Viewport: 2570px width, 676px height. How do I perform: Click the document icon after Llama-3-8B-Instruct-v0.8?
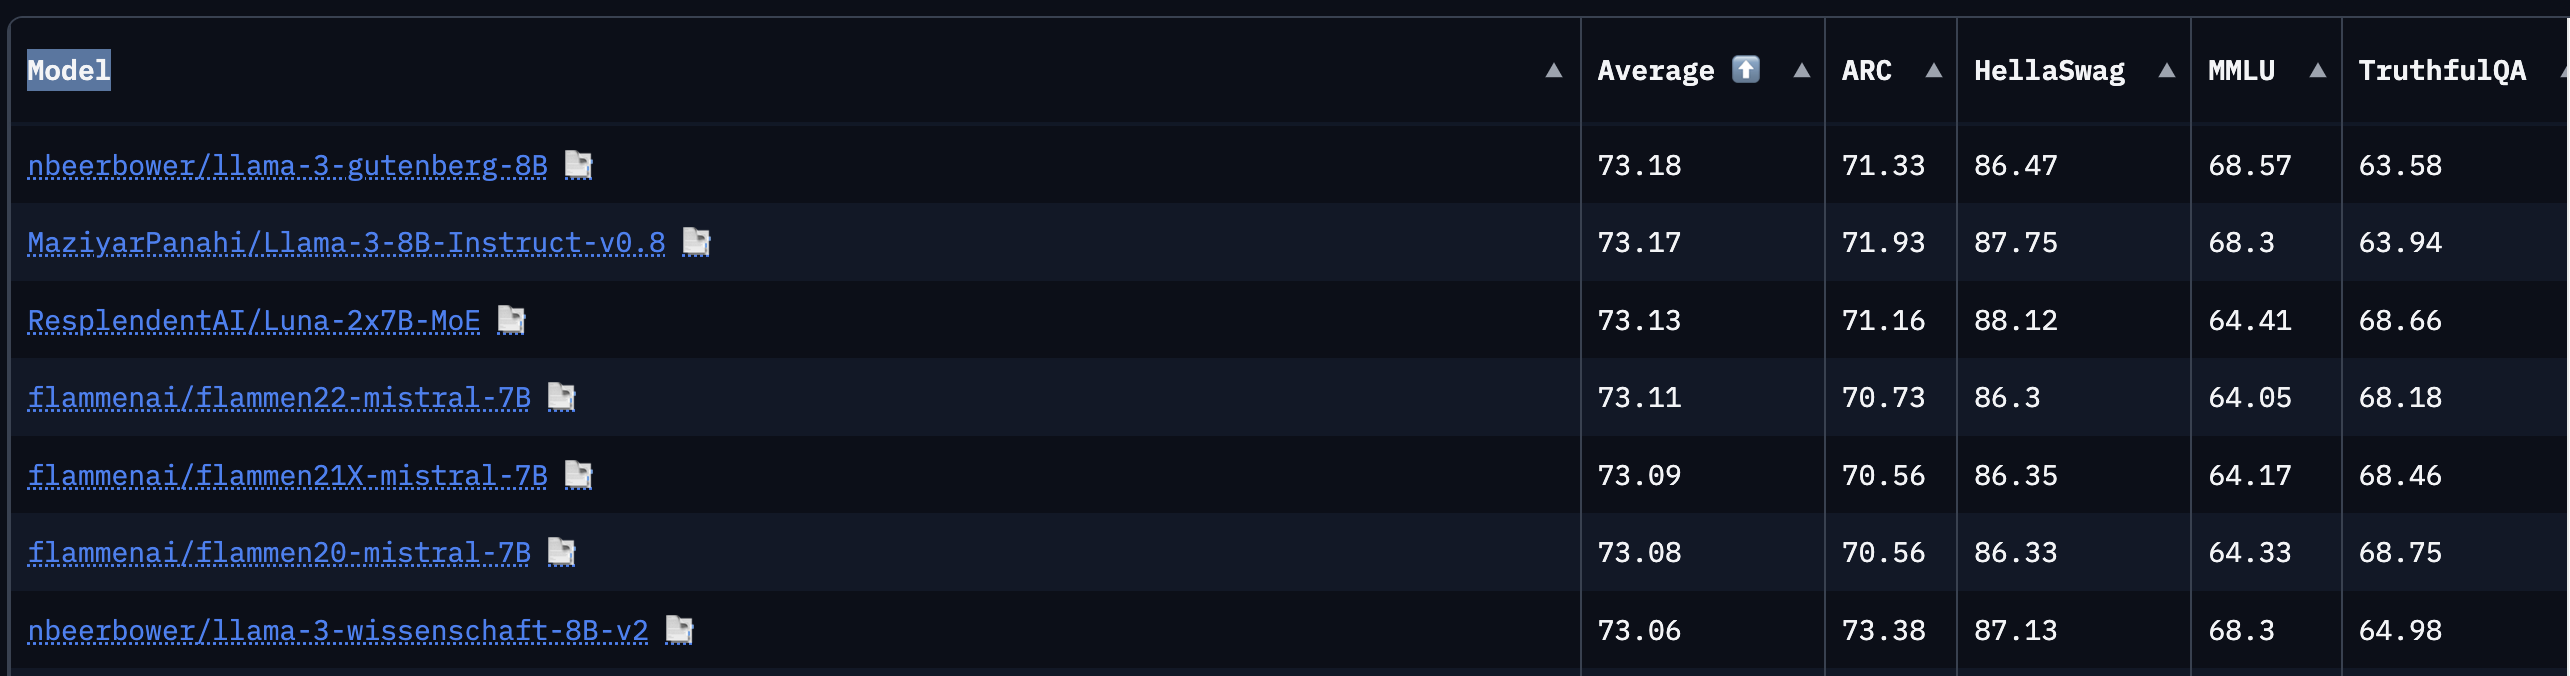pyautogui.click(x=696, y=242)
